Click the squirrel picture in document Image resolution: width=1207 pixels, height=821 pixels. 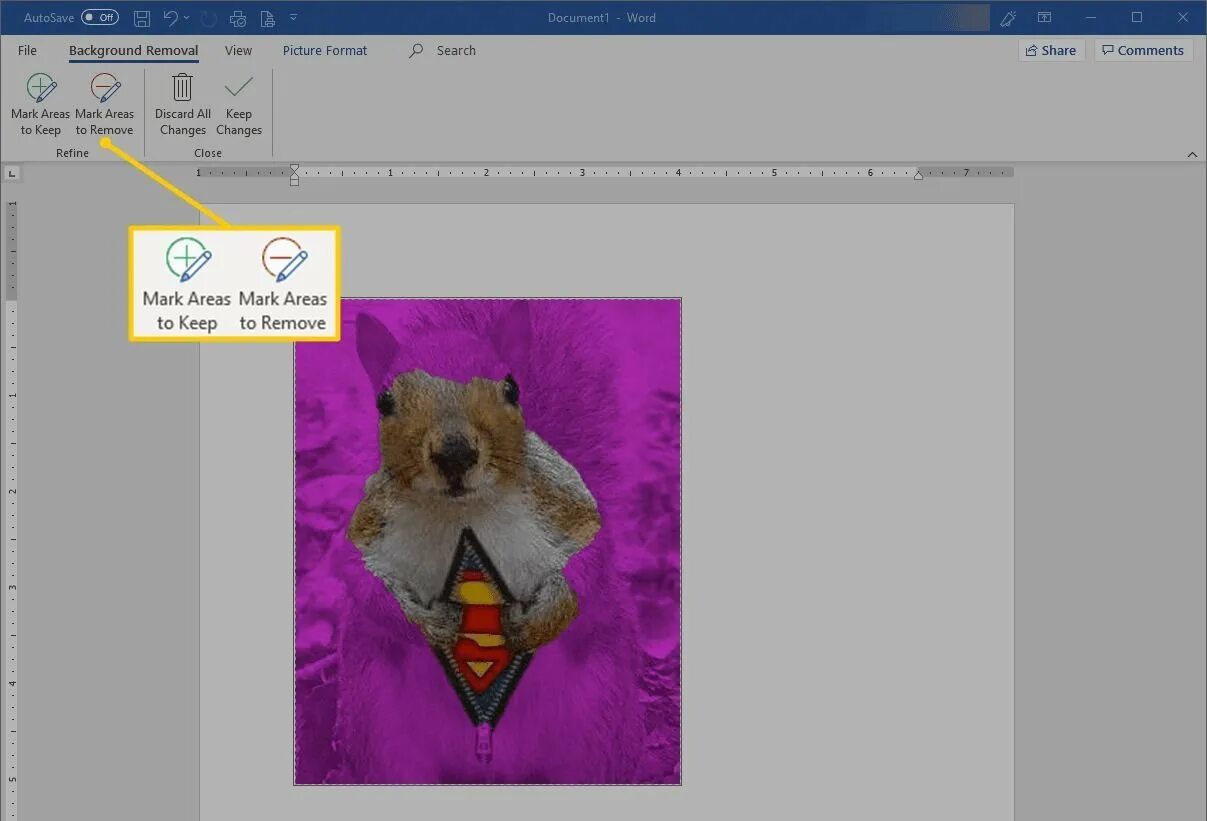tap(487, 541)
